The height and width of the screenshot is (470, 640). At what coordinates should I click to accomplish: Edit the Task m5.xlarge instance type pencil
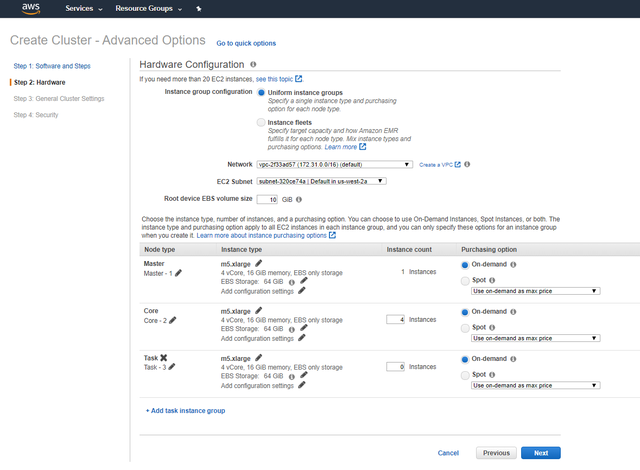click(x=259, y=358)
